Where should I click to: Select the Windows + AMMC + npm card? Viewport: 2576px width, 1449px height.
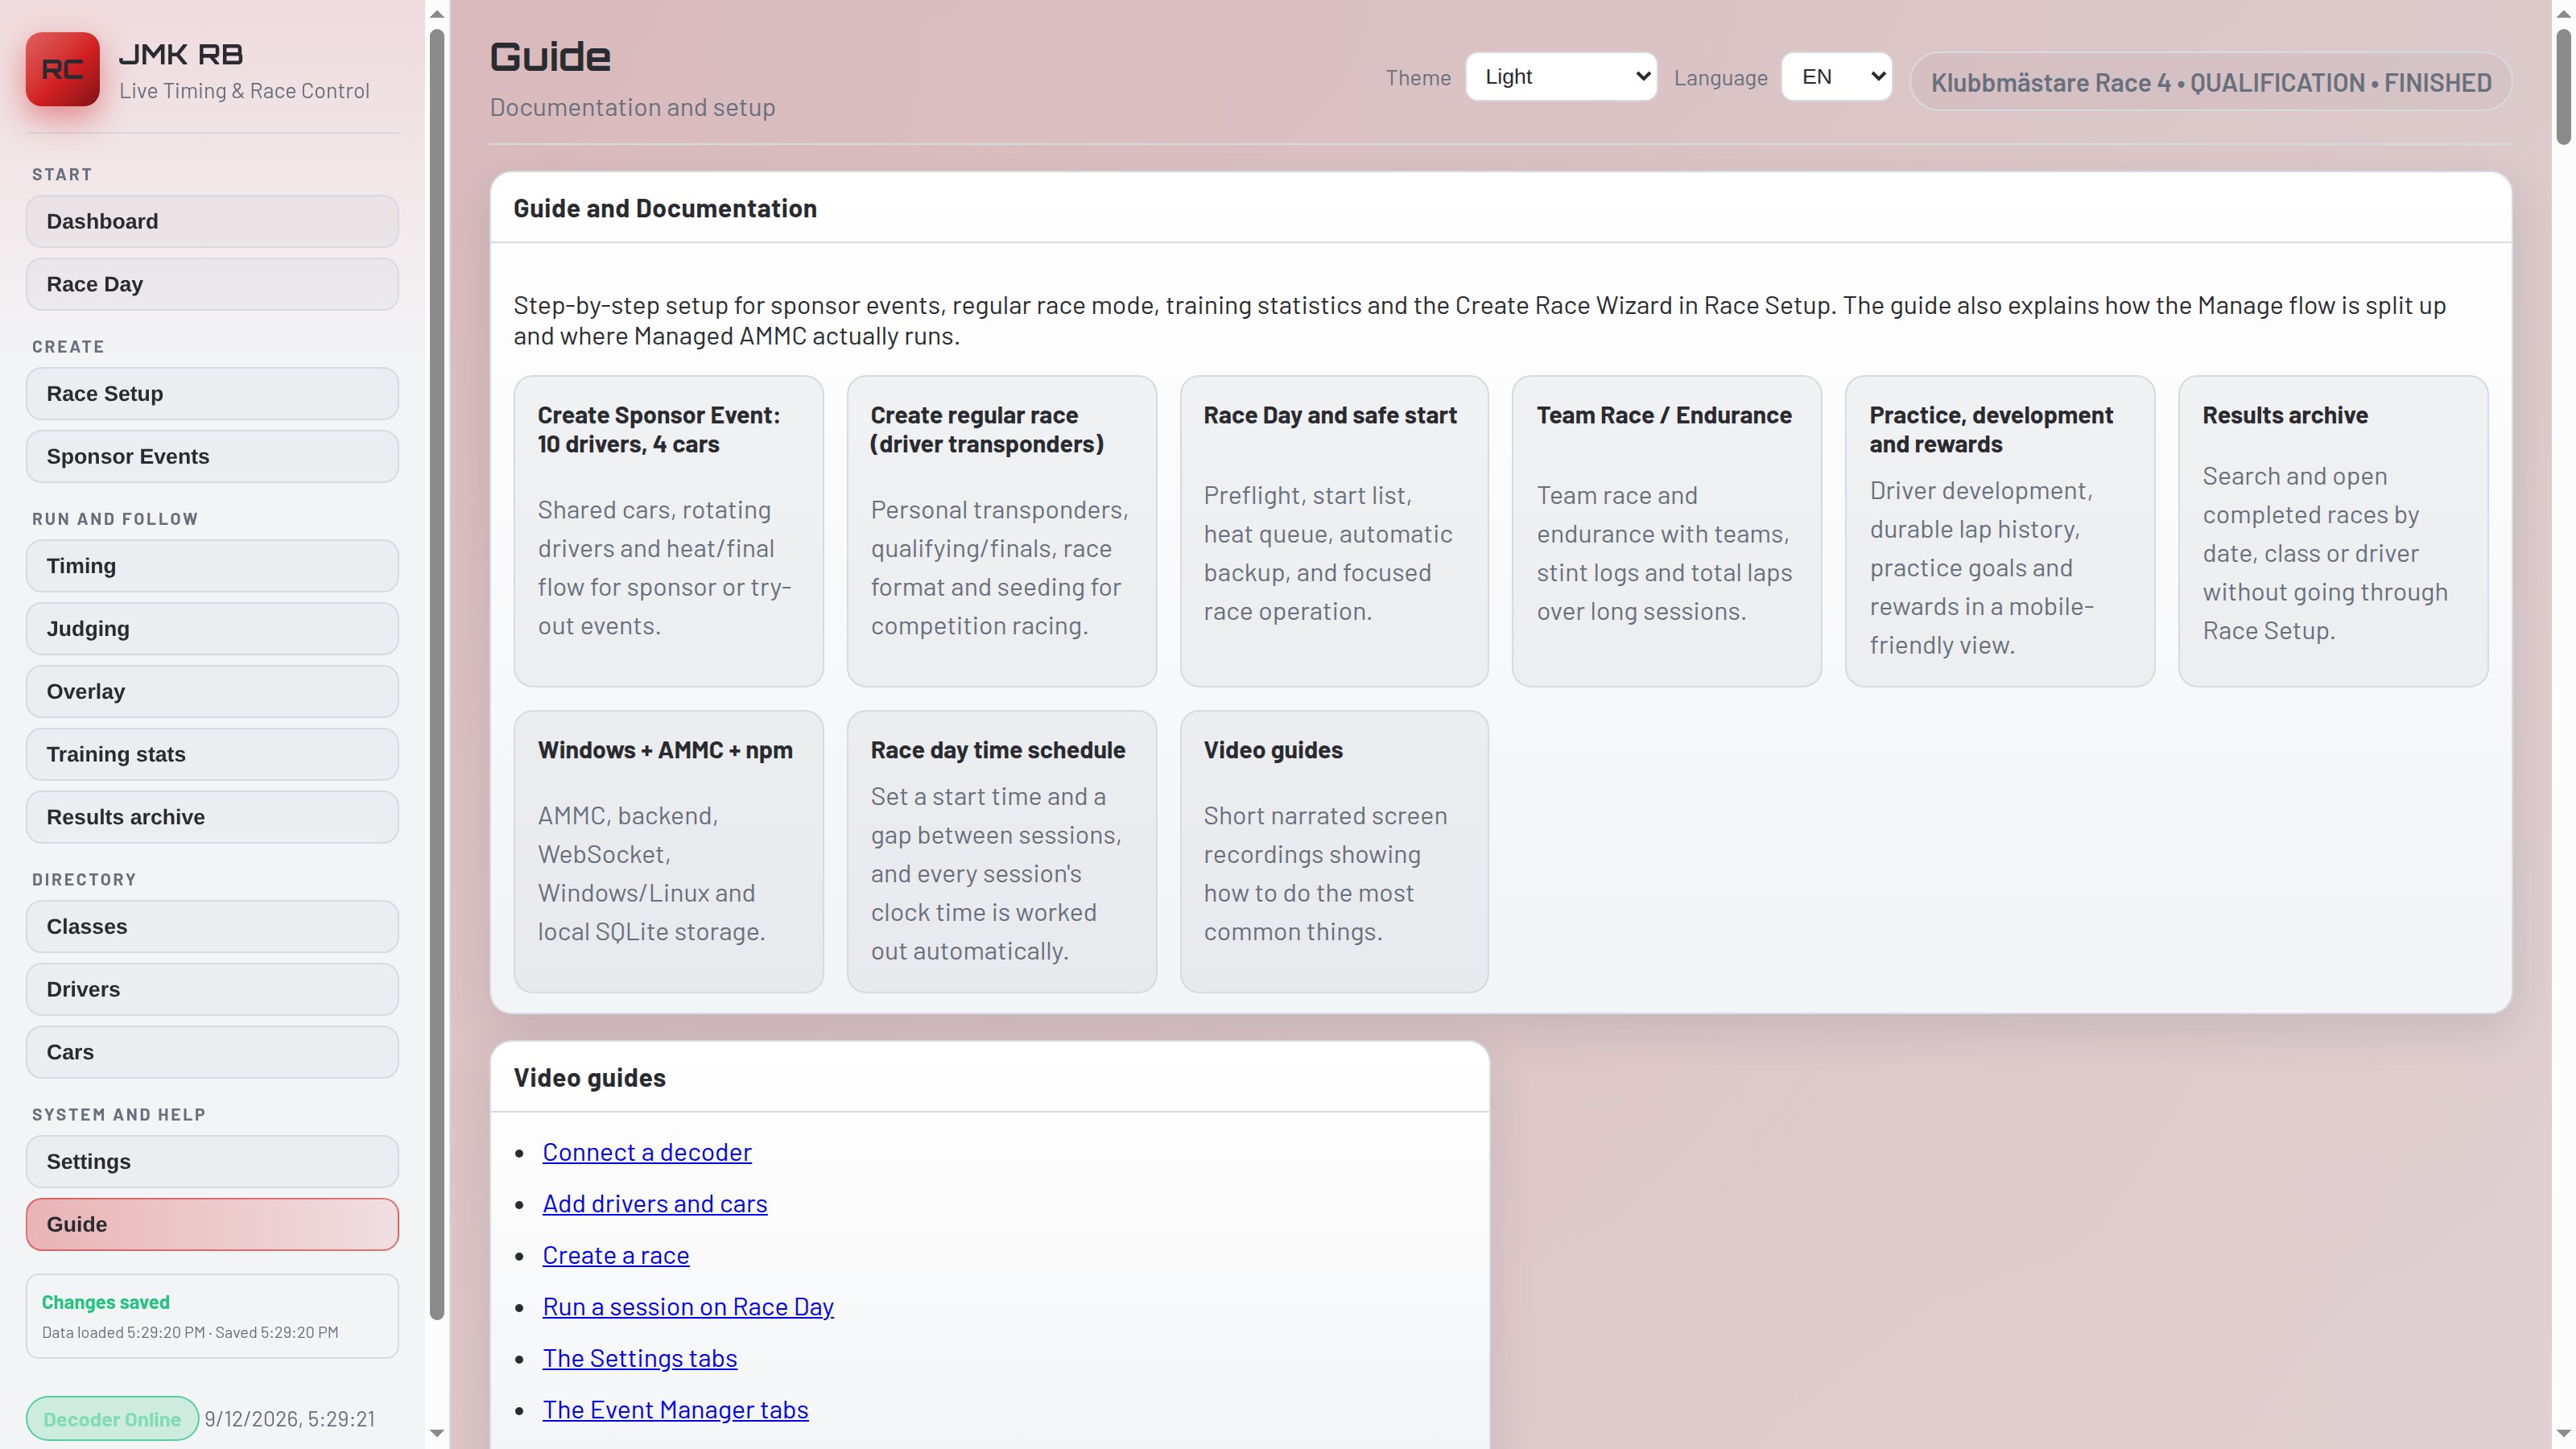point(668,851)
